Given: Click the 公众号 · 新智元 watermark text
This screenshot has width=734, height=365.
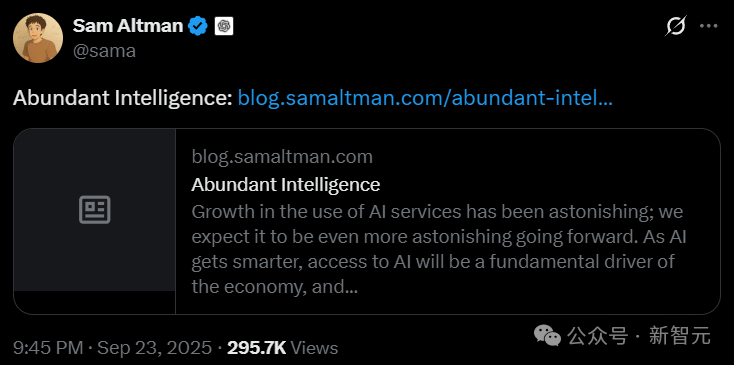Looking at the screenshot, I should click(639, 336).
